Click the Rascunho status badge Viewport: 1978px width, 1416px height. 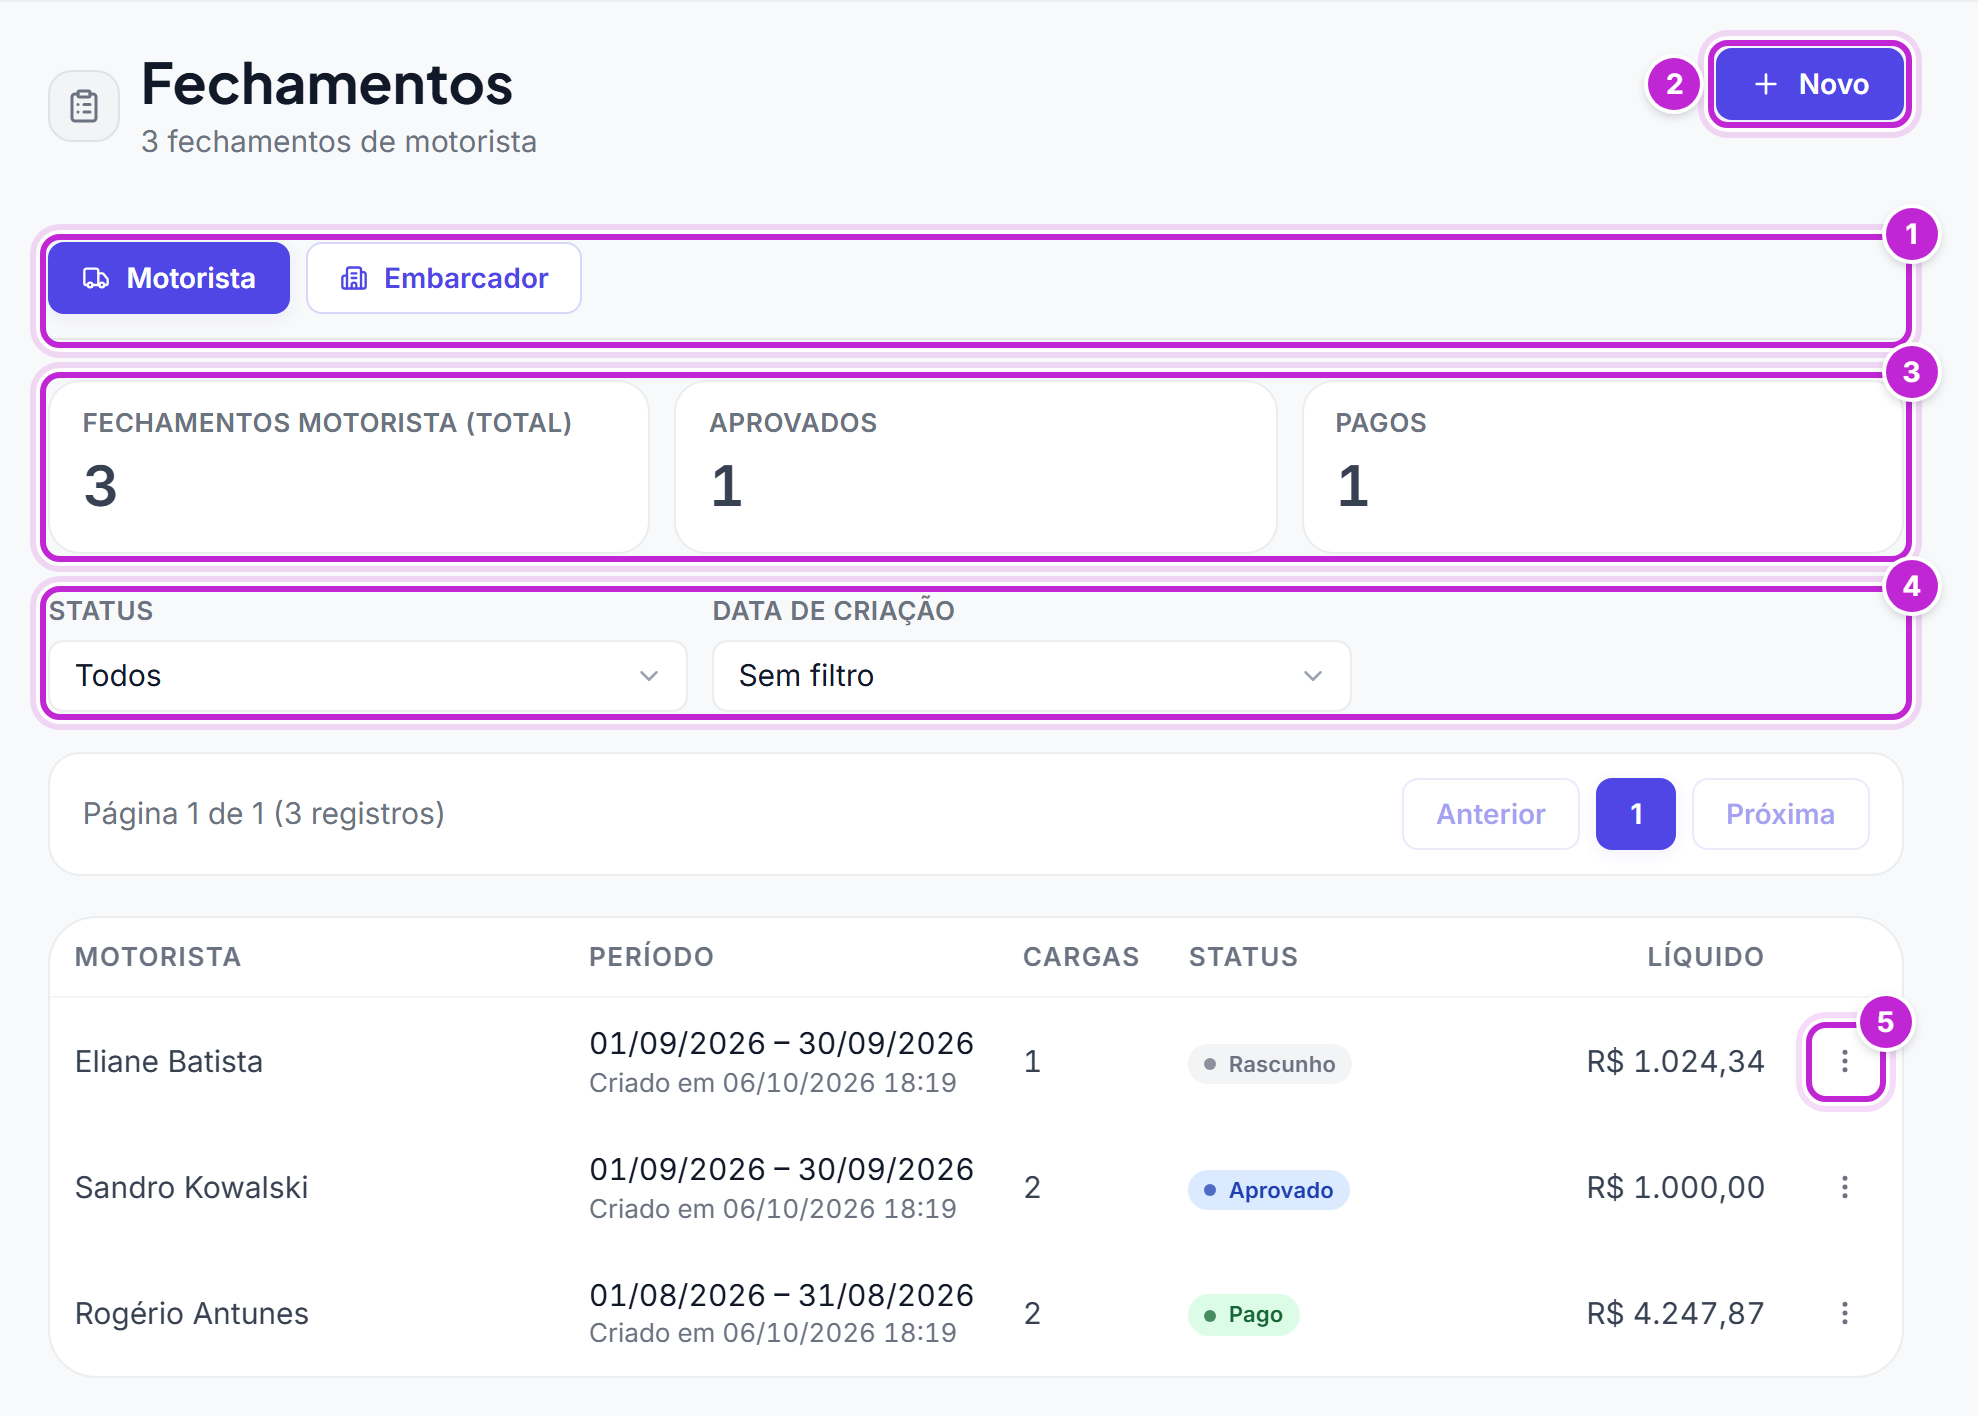(1269, 1064)
